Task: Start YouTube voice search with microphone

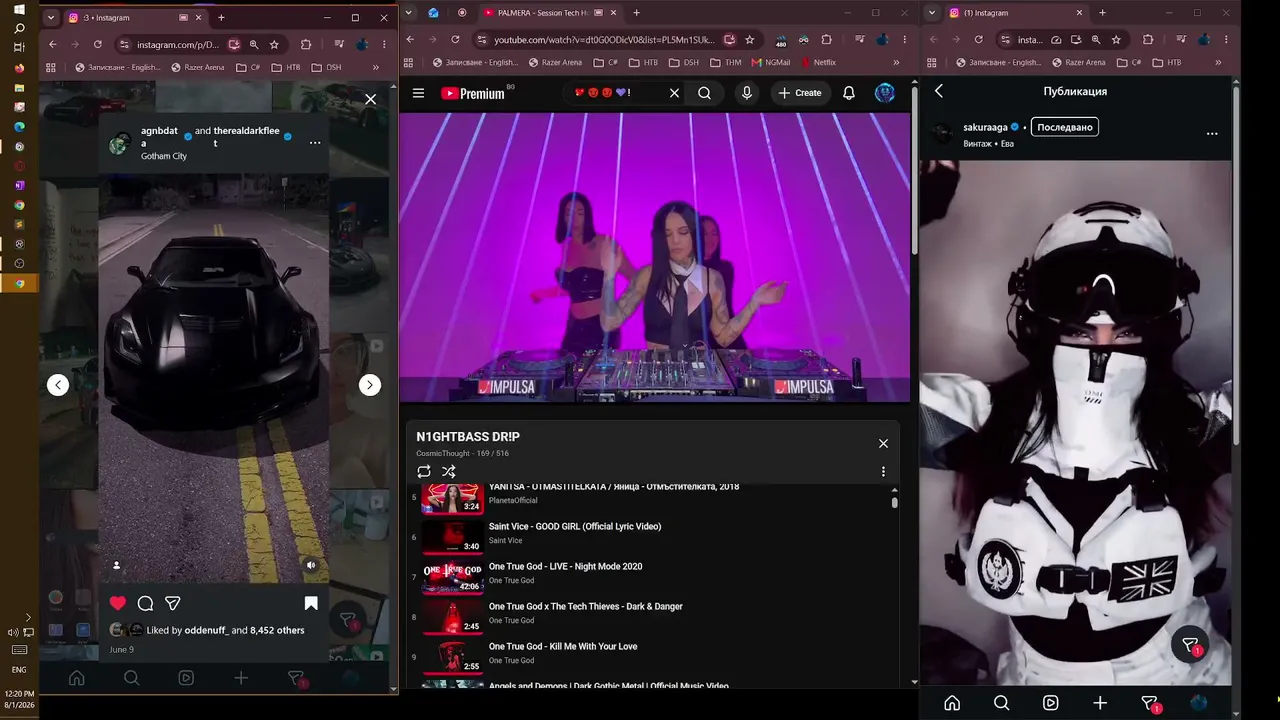Action: click(x=746, y=93)
